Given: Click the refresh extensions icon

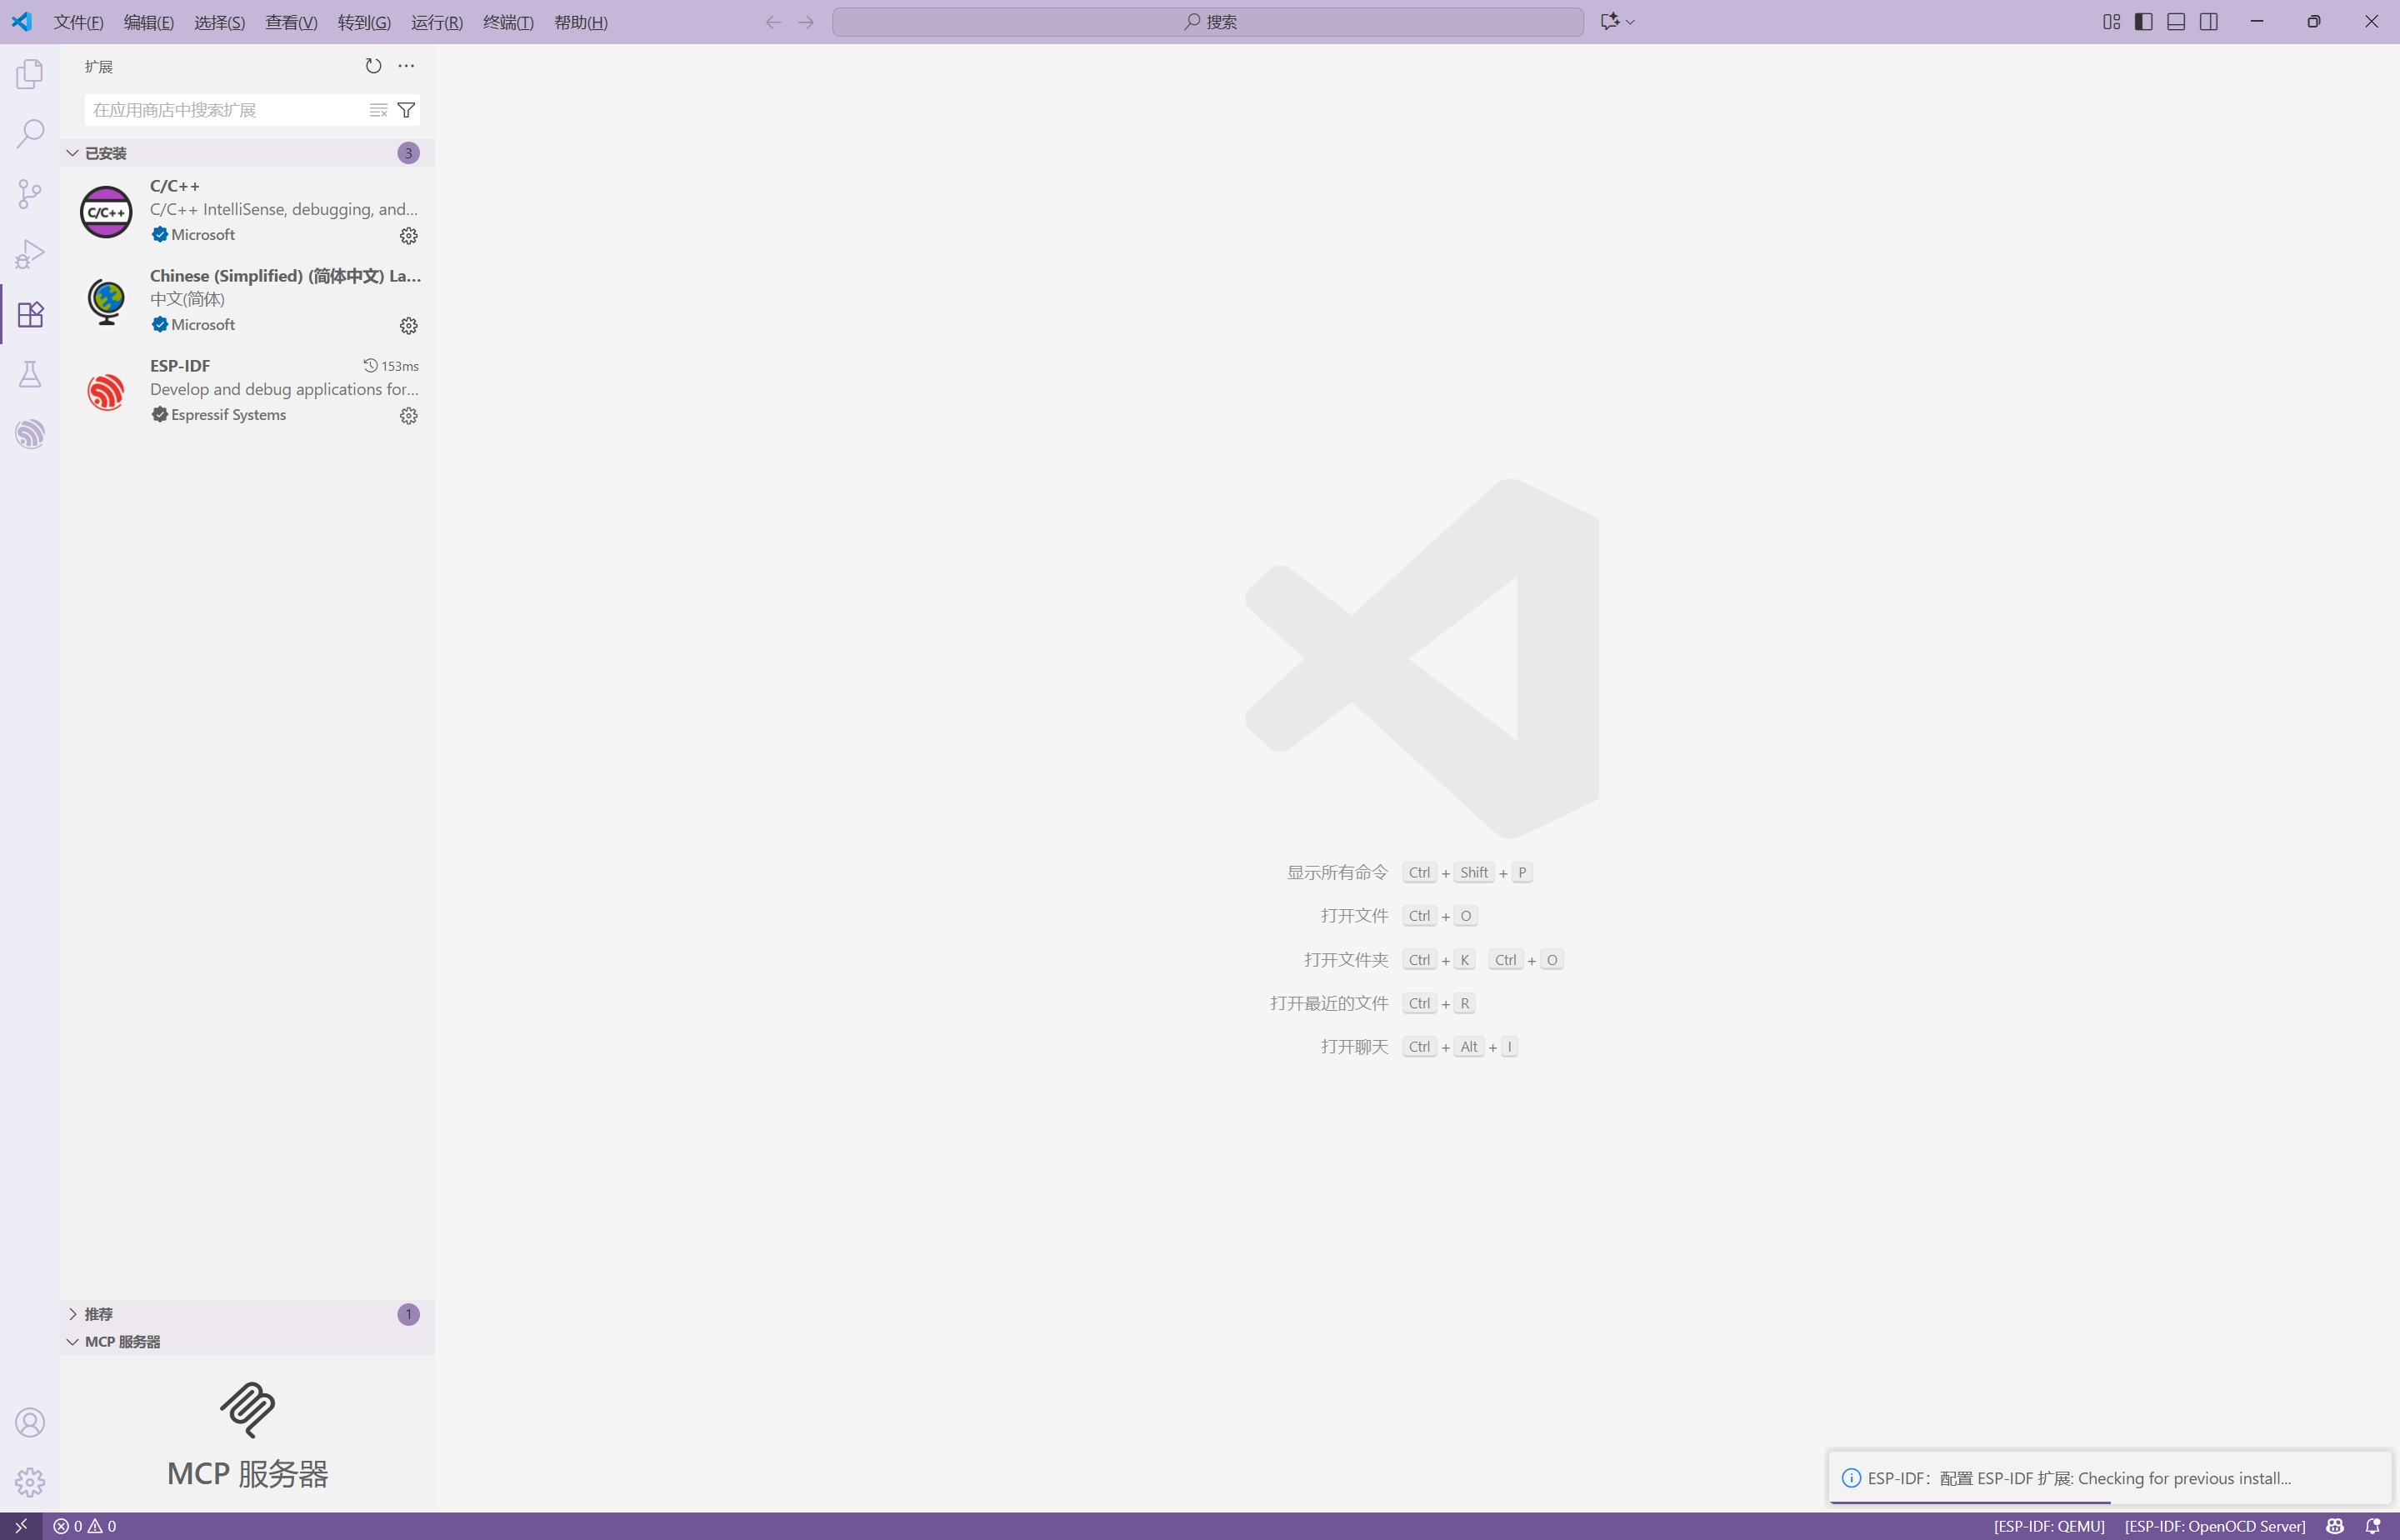Looking at the screenshot, I should click(373, 66).
